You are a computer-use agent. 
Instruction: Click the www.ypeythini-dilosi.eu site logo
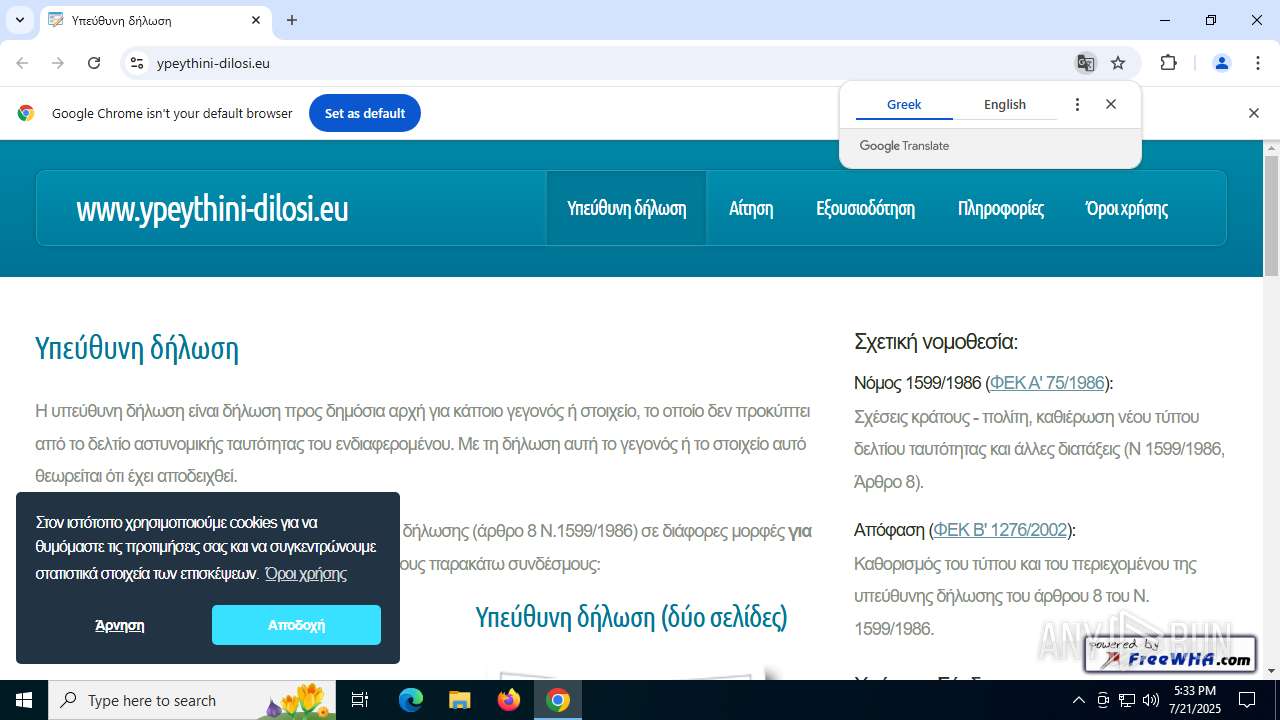coord(212,208)
